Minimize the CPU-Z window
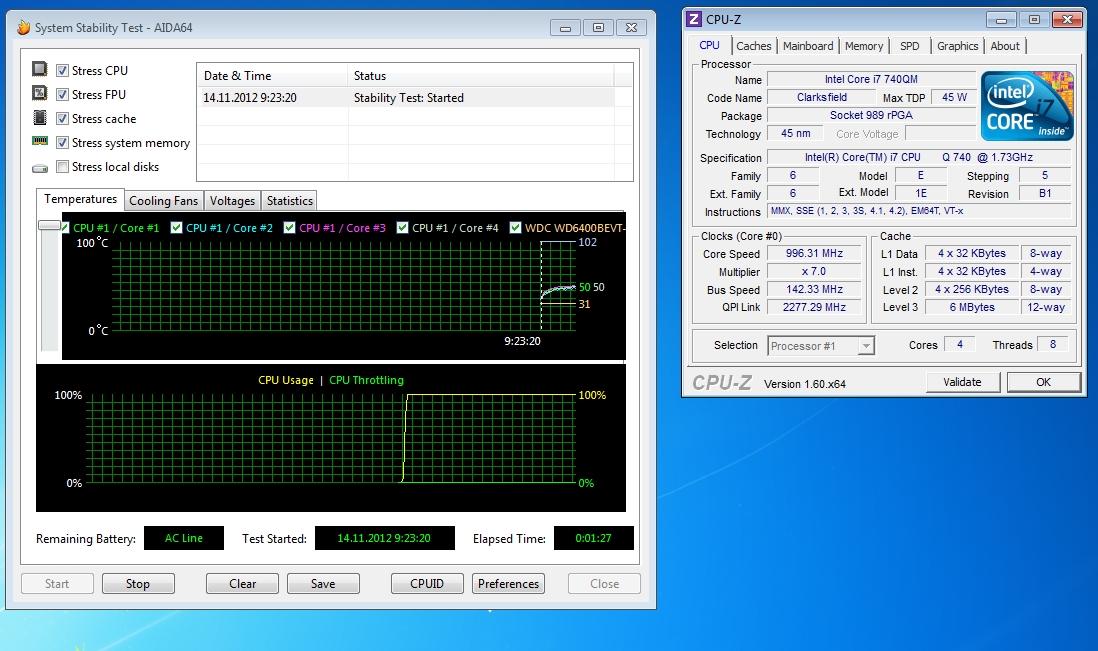 (x=1001, y=20)
